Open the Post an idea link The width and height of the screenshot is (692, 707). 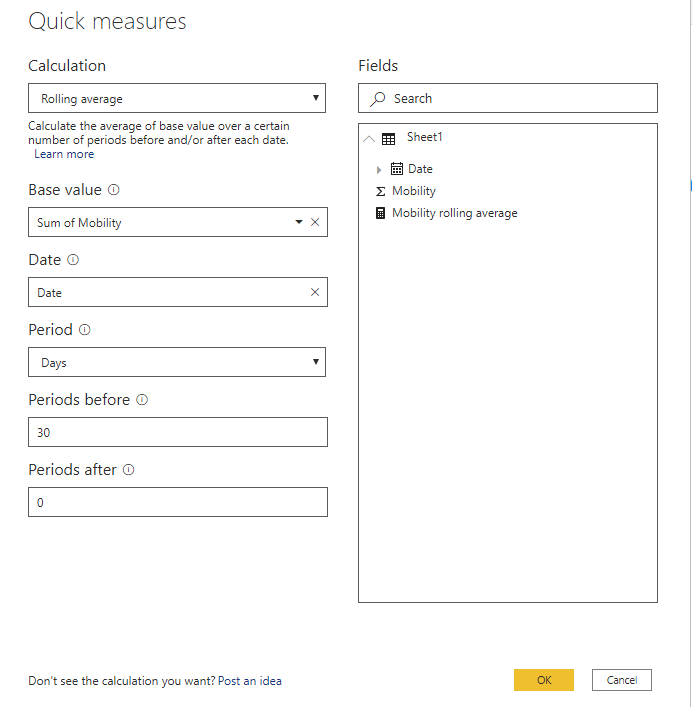(250, 681)
